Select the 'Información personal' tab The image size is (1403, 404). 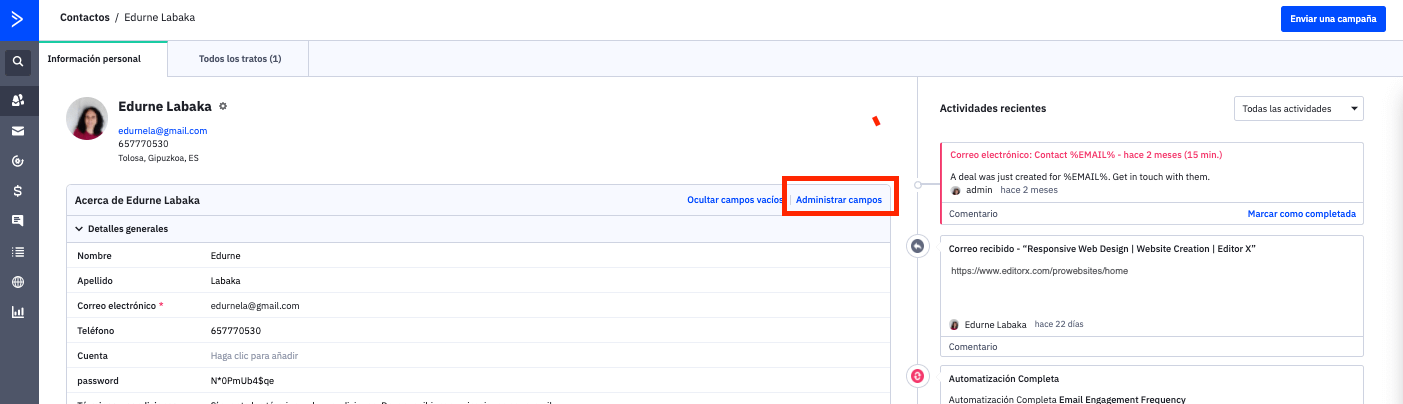click(x=94, y=59)
